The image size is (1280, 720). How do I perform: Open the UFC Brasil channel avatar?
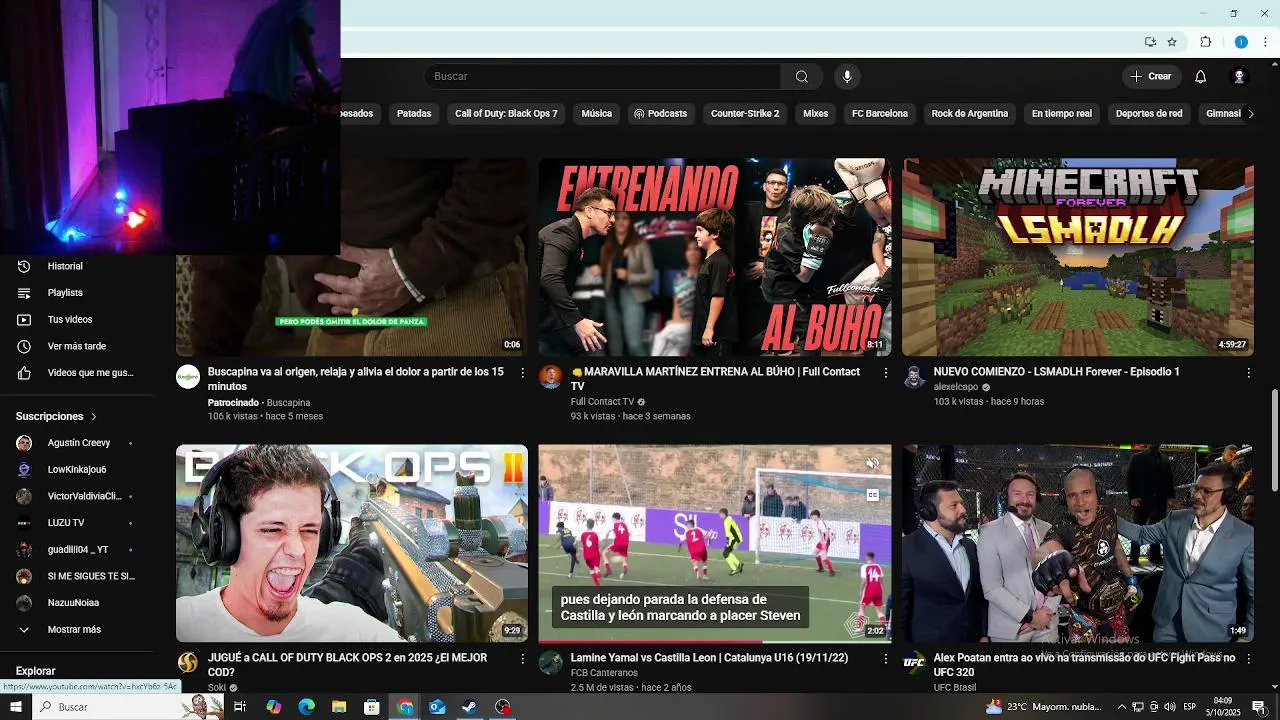(x=914, y=663)
